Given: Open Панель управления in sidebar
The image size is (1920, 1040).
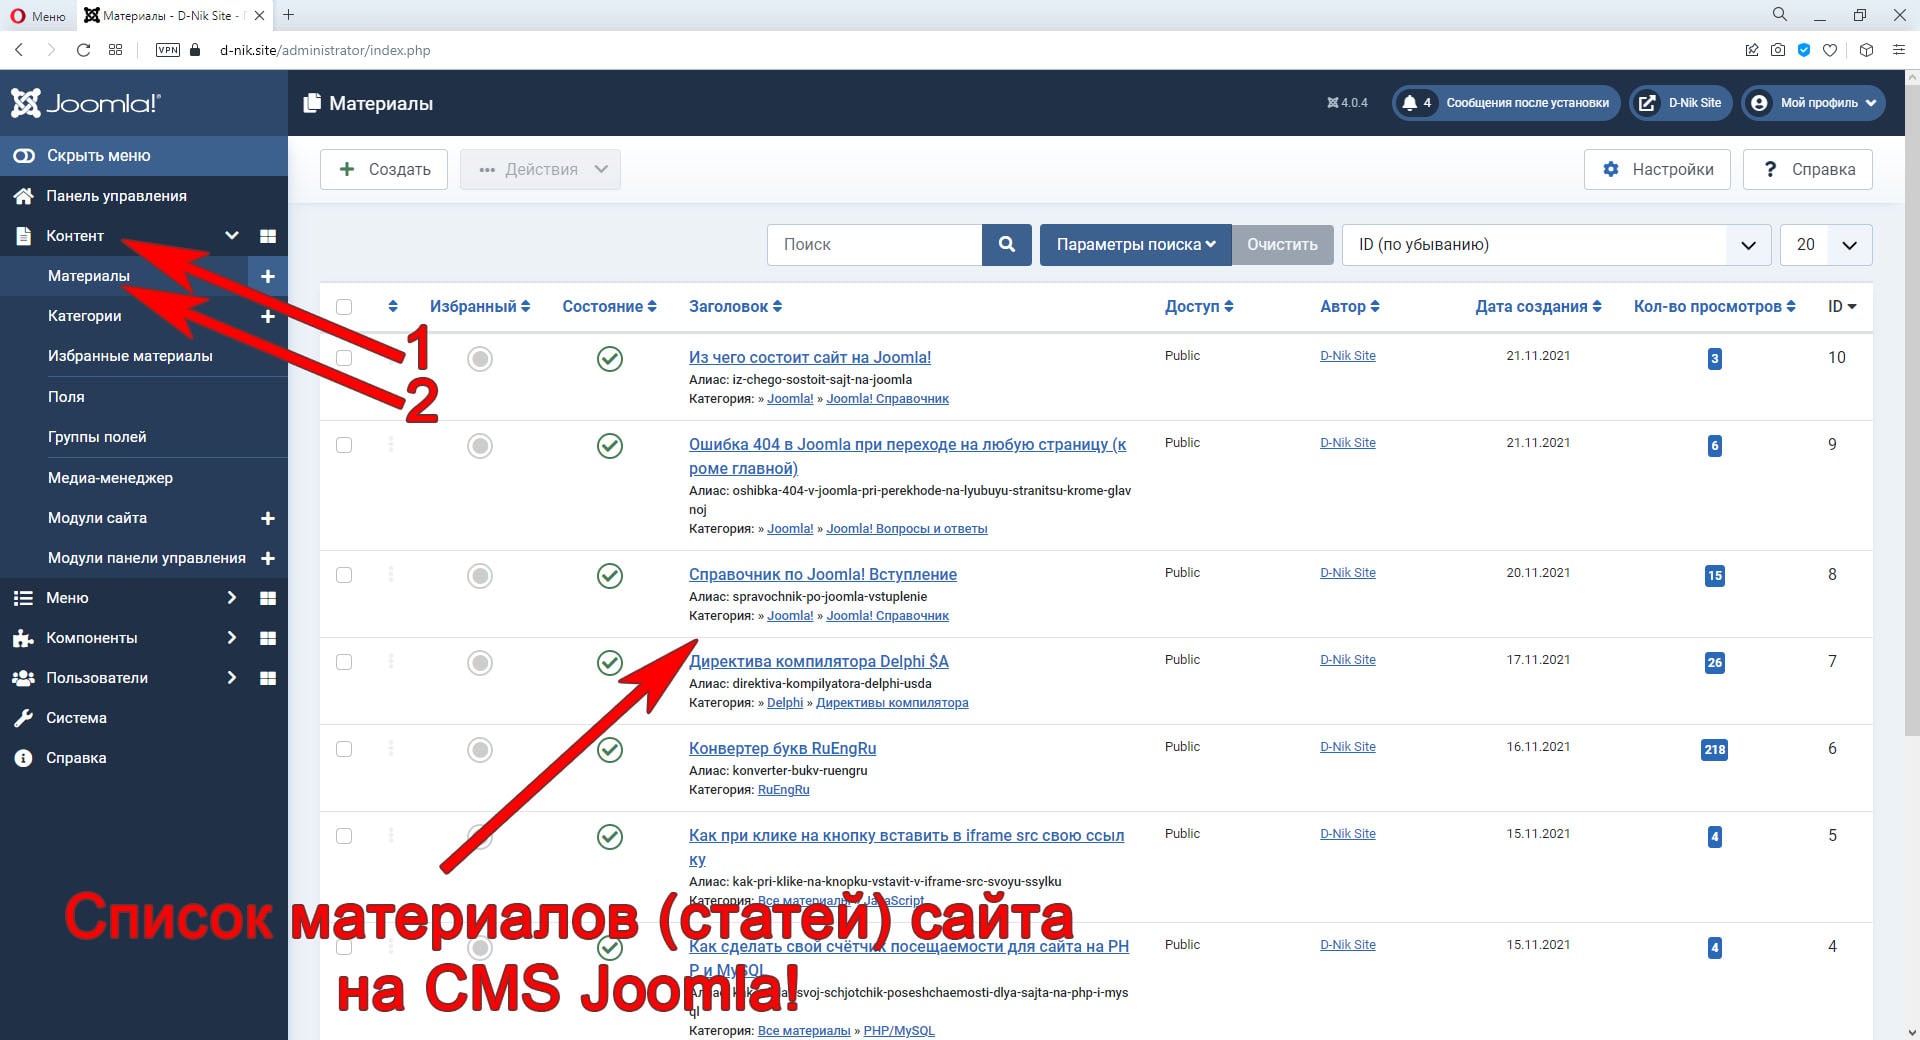Looking at the screenshot, I should pos(116,196).
